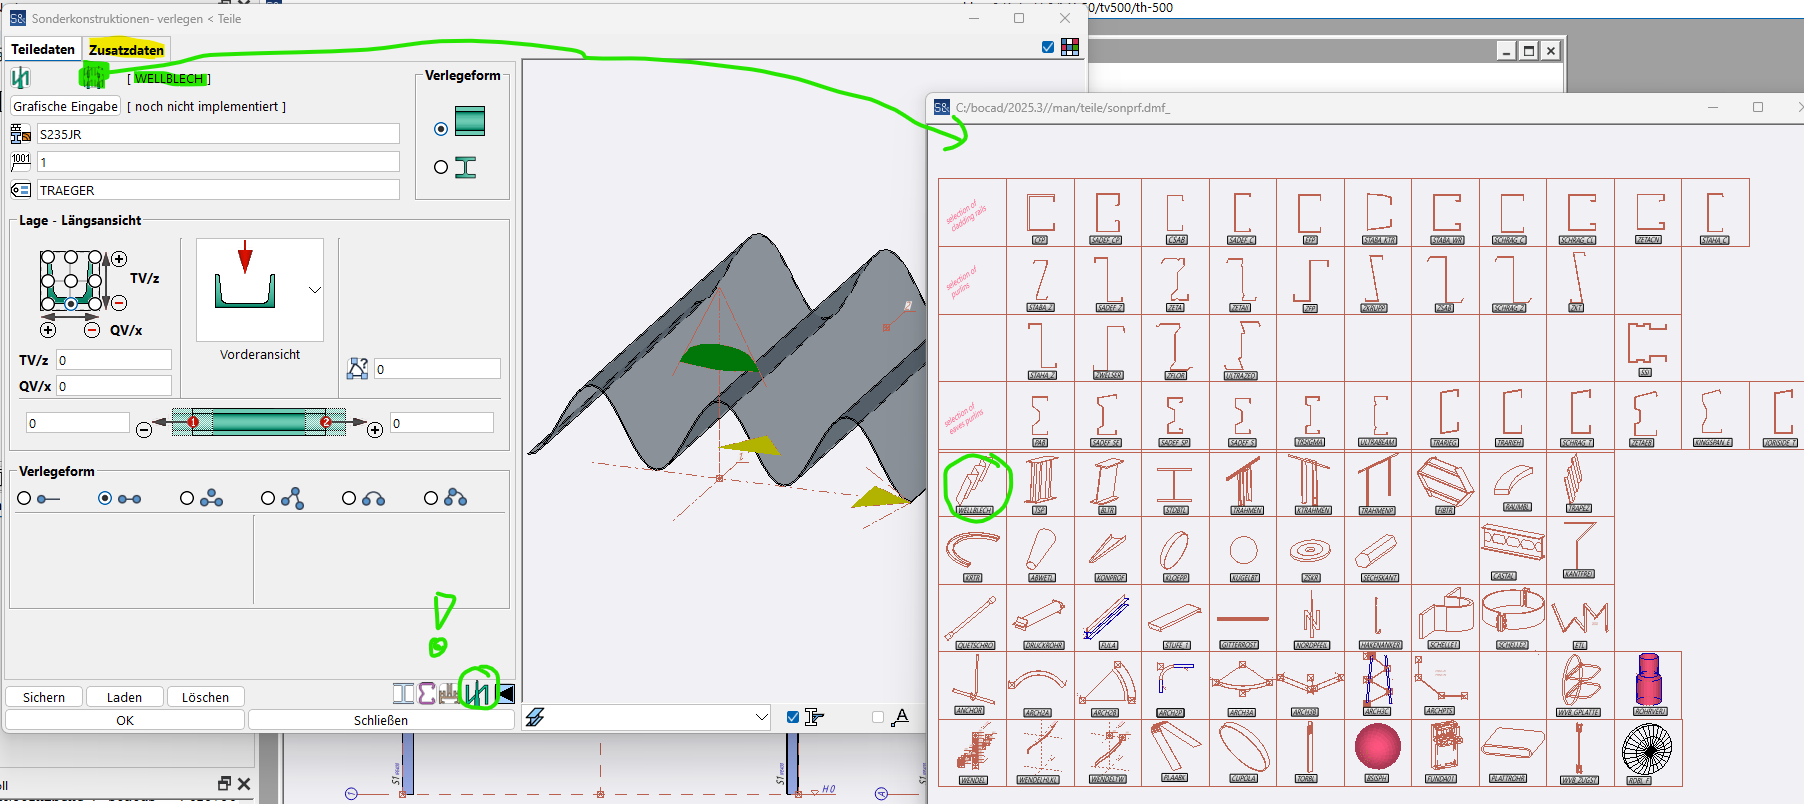Image resolution: width=1804 pixels, height=804 pixels.
Task: Click the Schließen button
Action: point(381,720)
